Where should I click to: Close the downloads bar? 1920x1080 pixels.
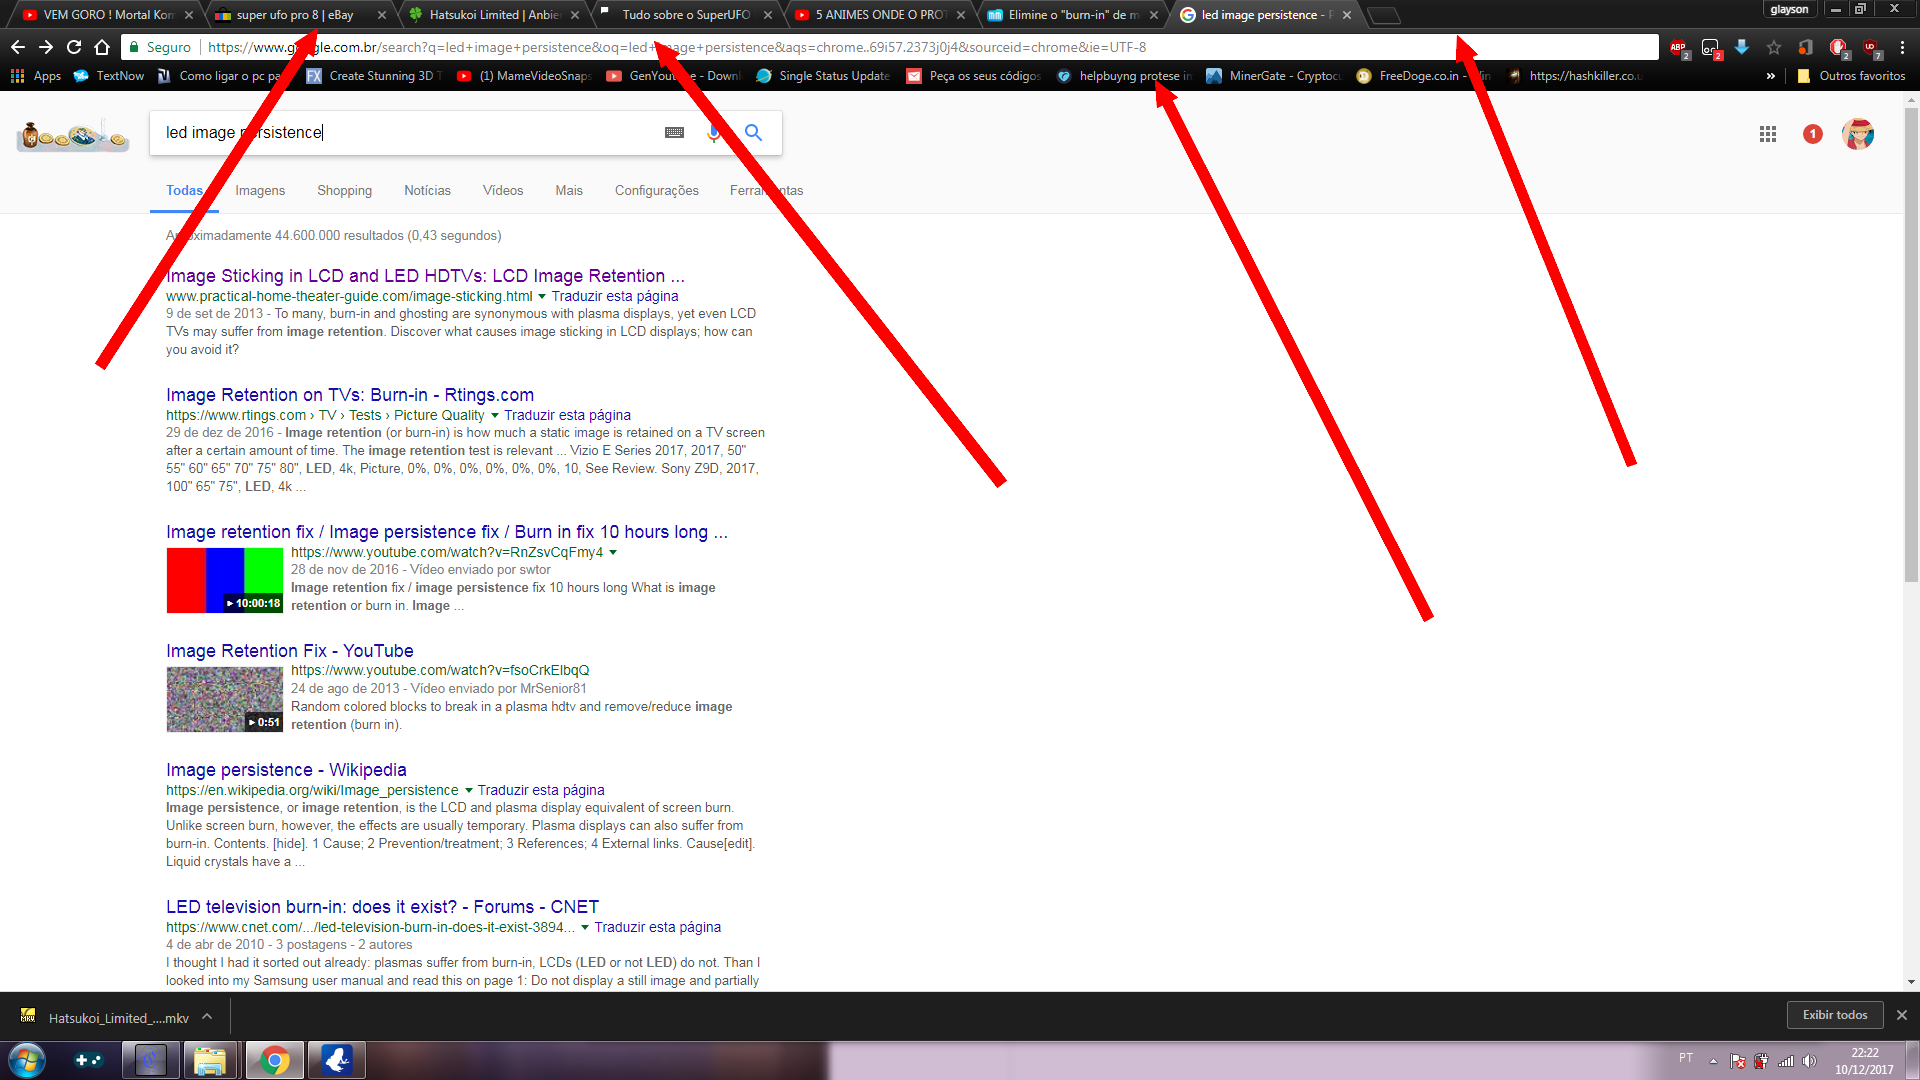point(1902,1015)
